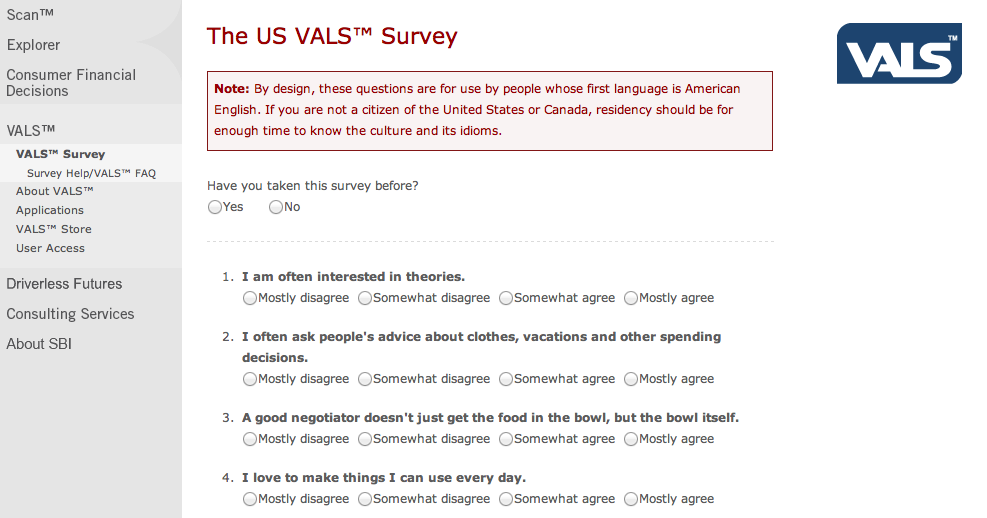Viewport: 987px width, 518px height.
Task: Navigate to Driverless Futures section
Action: tap(64, 284)
